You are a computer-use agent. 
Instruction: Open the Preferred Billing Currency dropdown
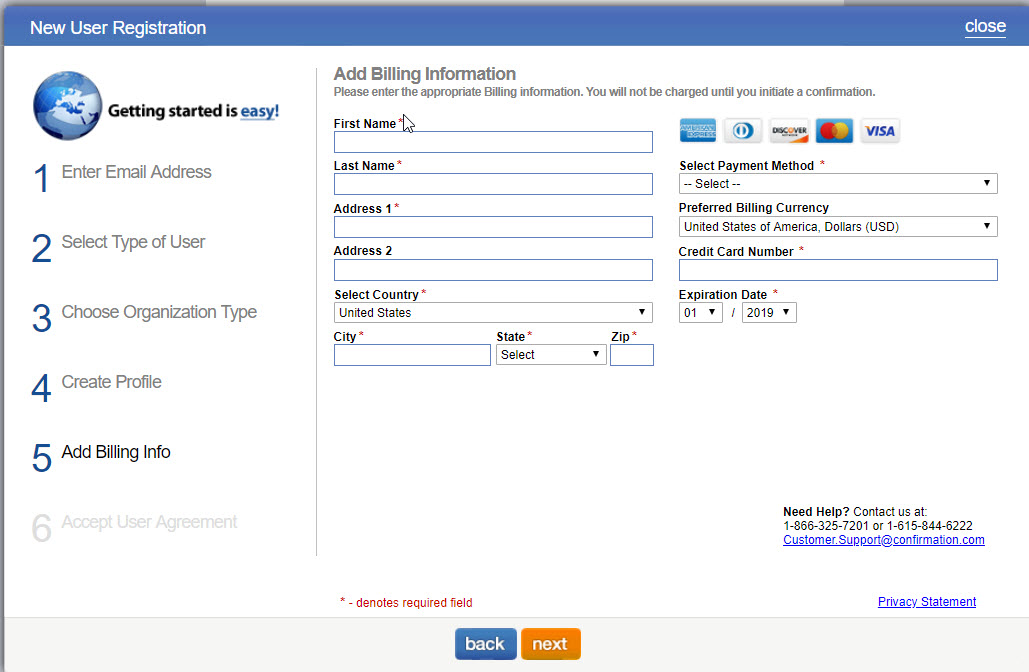point(837,226)
